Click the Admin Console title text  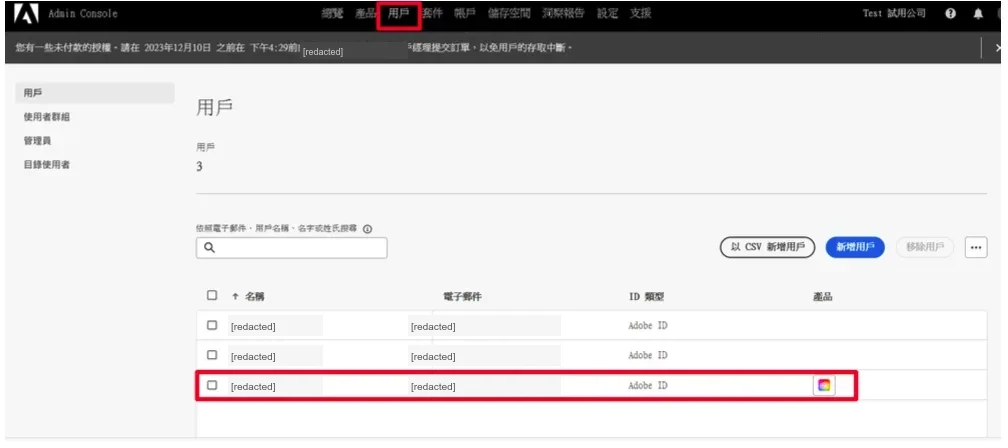(x=83, y=13)
